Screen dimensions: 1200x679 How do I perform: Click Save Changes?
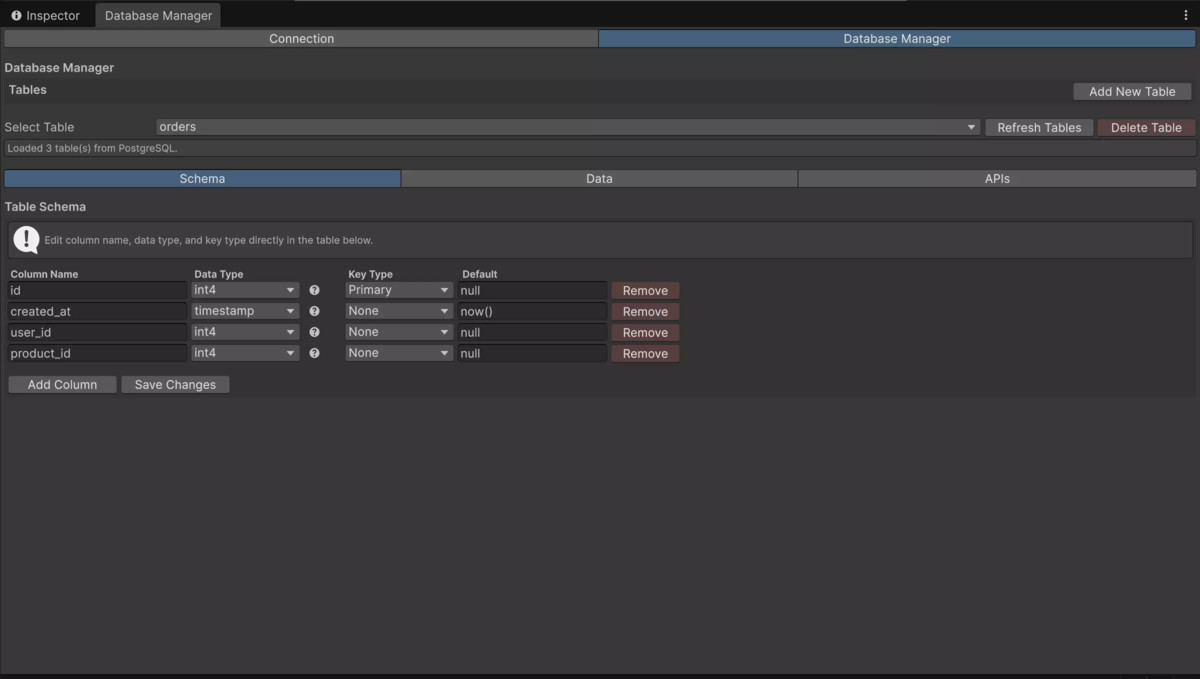tap(175, 384)
